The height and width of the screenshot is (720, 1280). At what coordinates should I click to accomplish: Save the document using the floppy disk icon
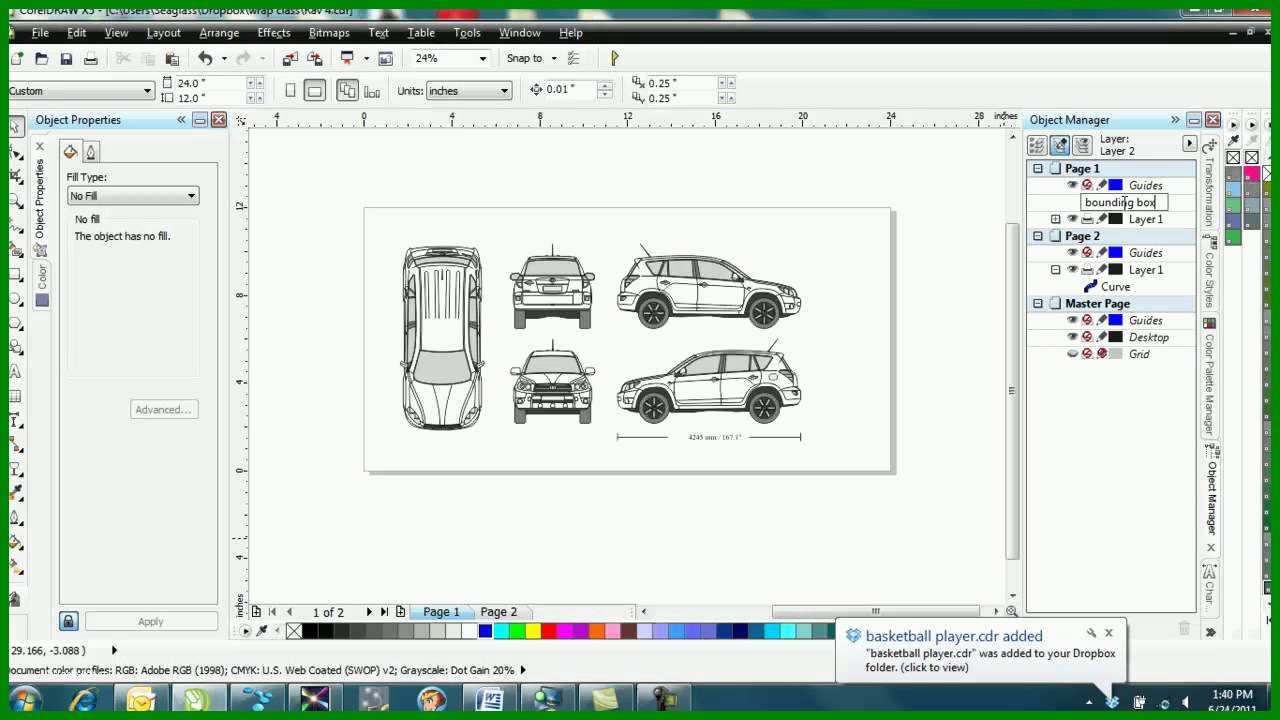click(66, 59)
